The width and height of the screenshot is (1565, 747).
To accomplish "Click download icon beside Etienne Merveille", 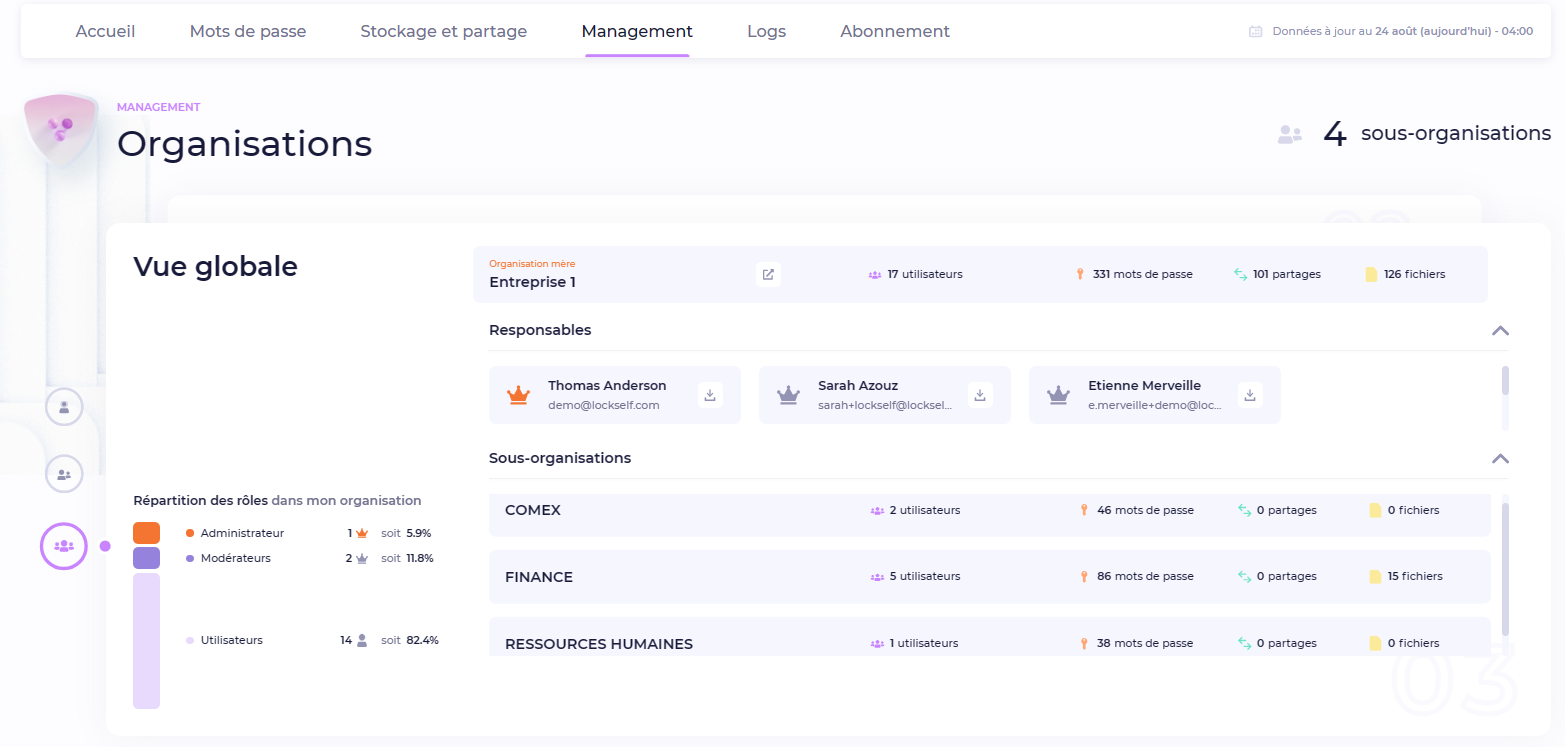I will click(1250, 395).
